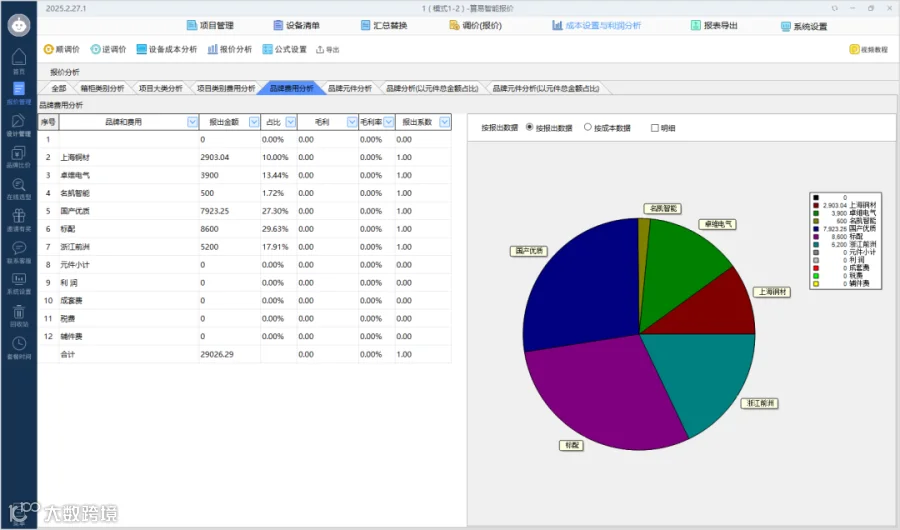This screenshot has height=530, width=900.
Task: Open 系统设置 in the top navigation
Action: [804, 26]
